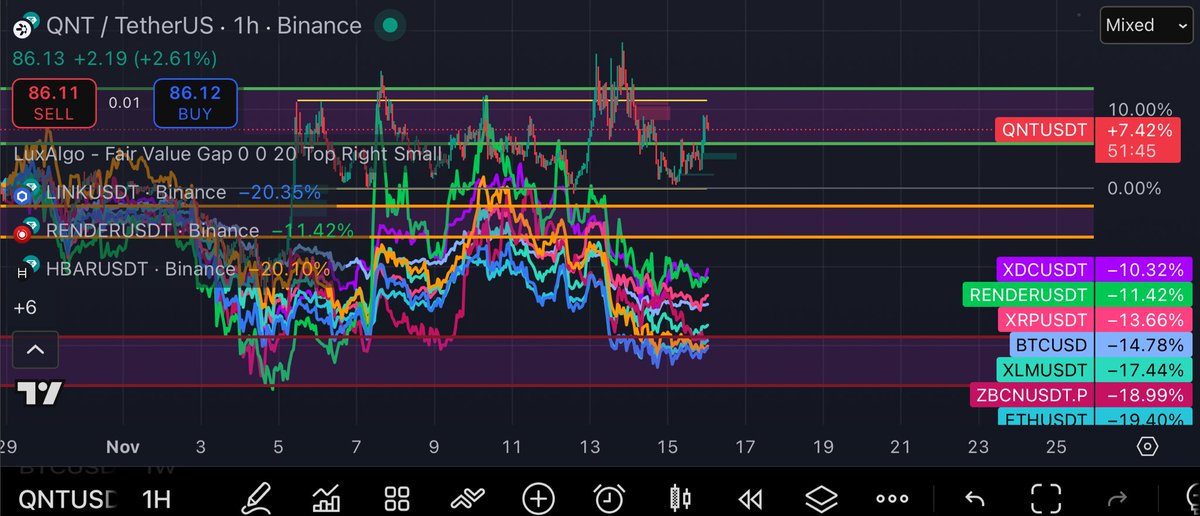This screenshot has height=516, width=1200.
Task: Start bar replay with rewind icon
Action: [x=750, y=497]
